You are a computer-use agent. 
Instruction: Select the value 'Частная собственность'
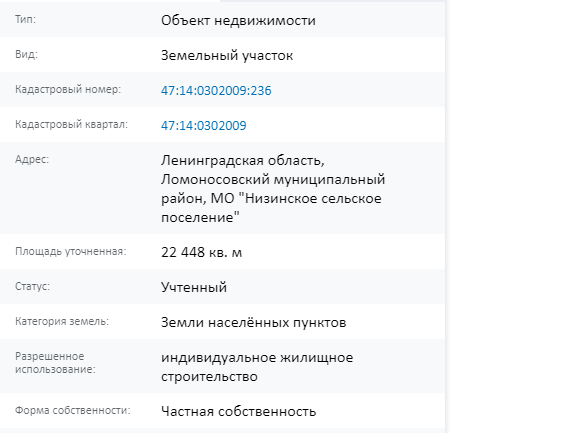tap(238, 412)
